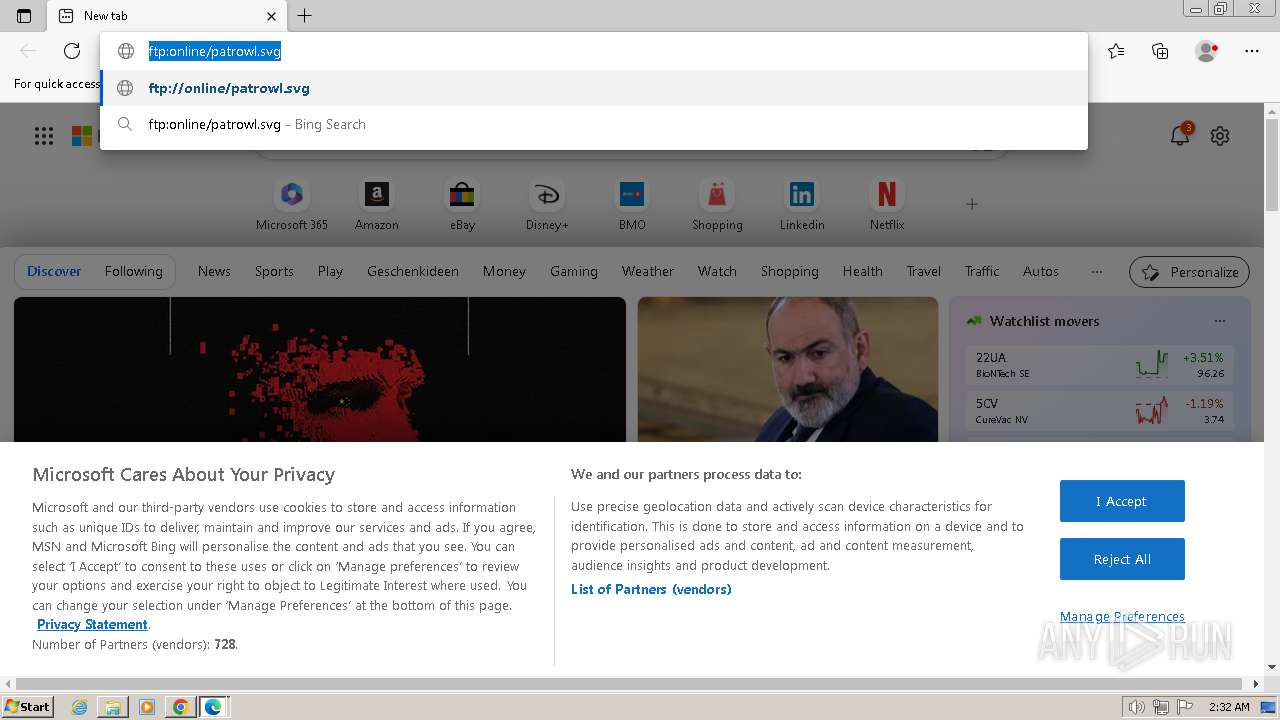Select 5CV CureVac NV stock row

(1100, 411)
